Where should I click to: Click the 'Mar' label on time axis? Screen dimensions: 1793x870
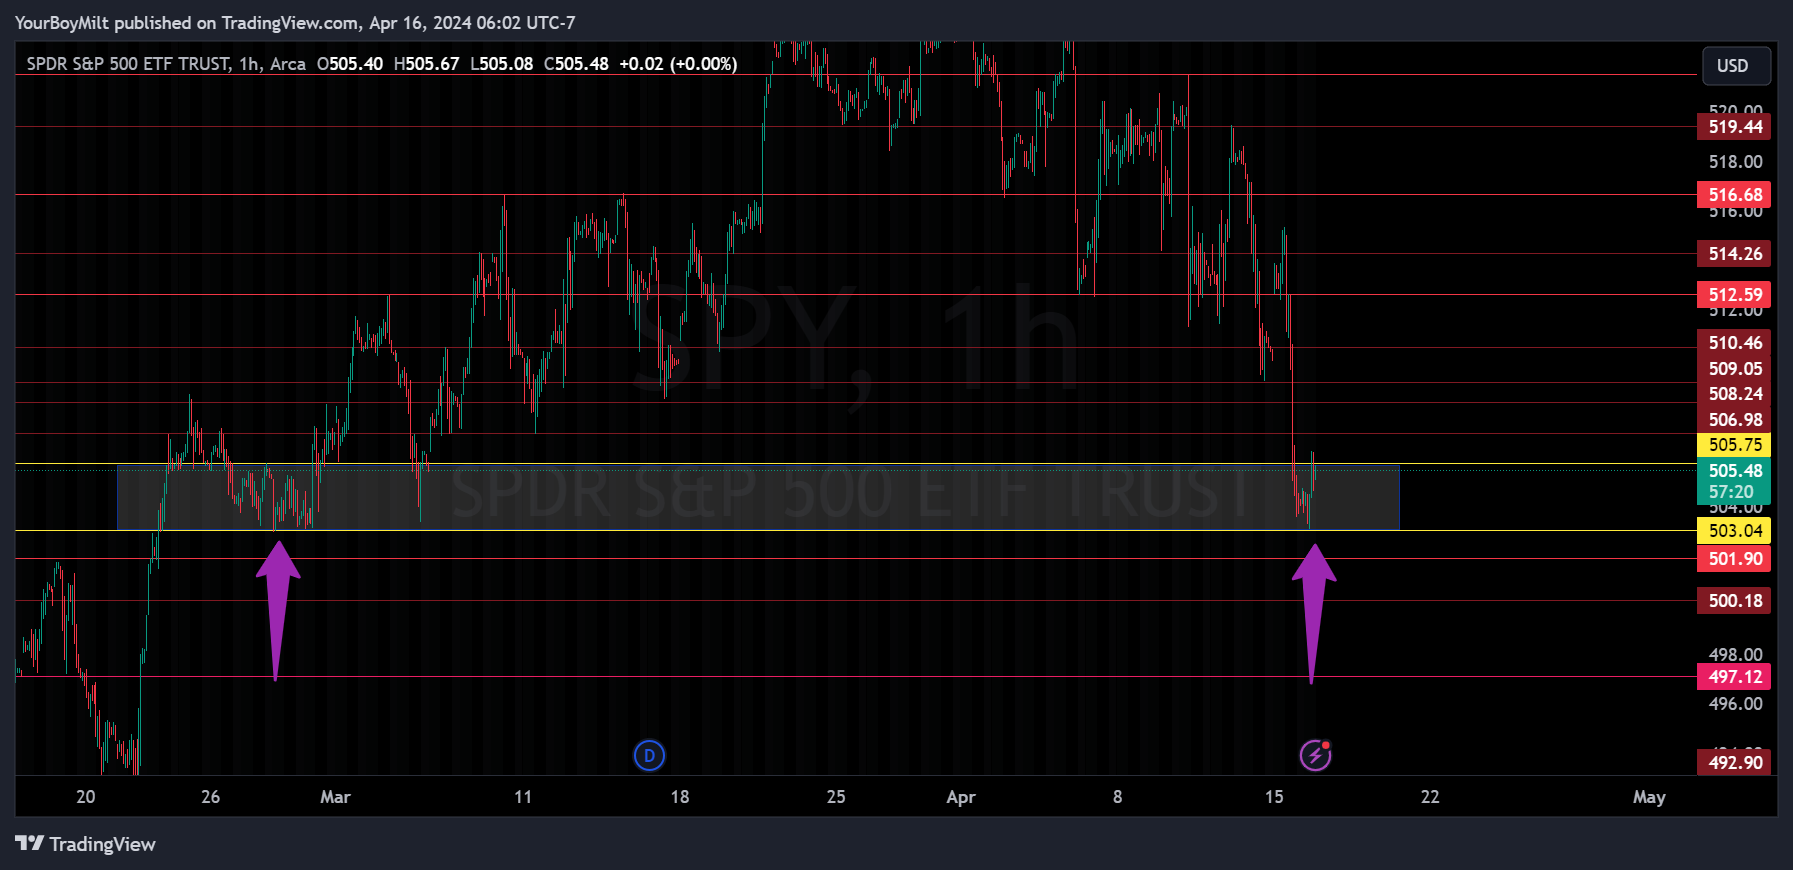tap(335, 797)
